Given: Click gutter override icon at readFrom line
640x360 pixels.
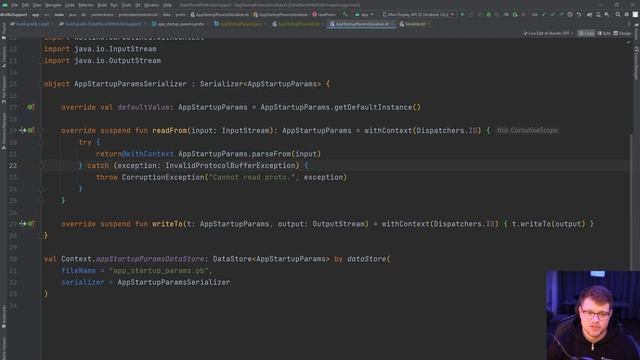Looking at the screenshot, I should (31, 131).
